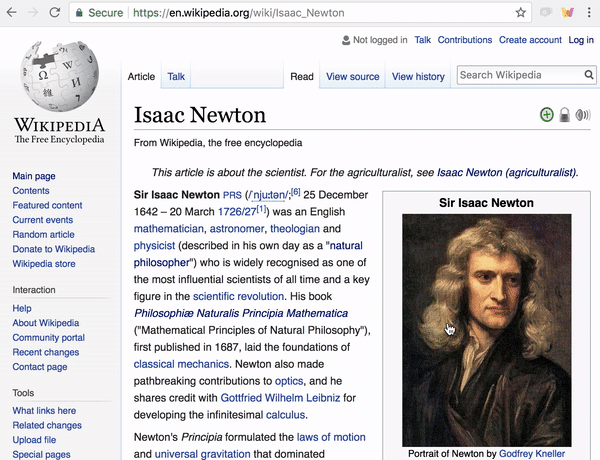Open the View history tab
Viewport: 600px width, 460px height.
pos(418,77)
